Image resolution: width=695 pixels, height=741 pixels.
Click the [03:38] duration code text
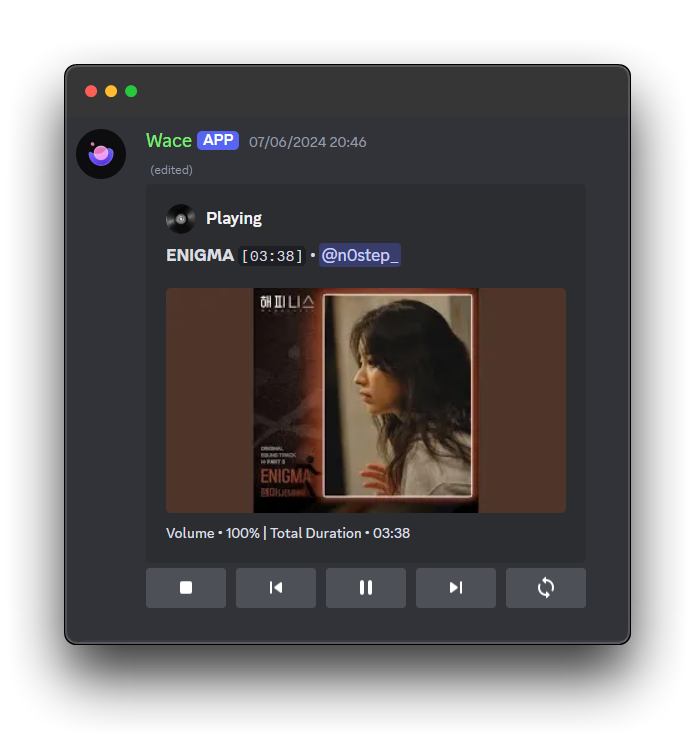(x=272, y=256)
